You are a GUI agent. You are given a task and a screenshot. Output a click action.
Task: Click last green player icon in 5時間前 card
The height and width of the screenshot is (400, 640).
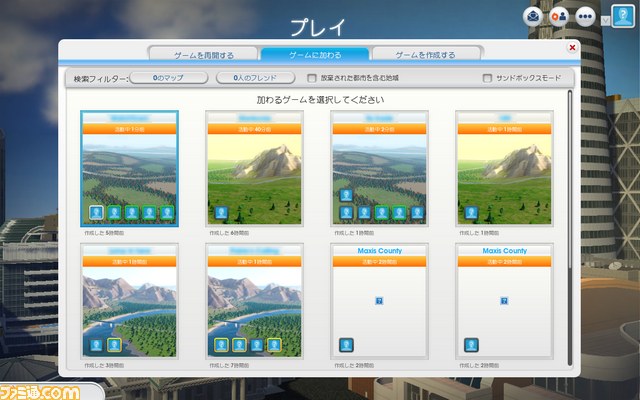[167, 213]
